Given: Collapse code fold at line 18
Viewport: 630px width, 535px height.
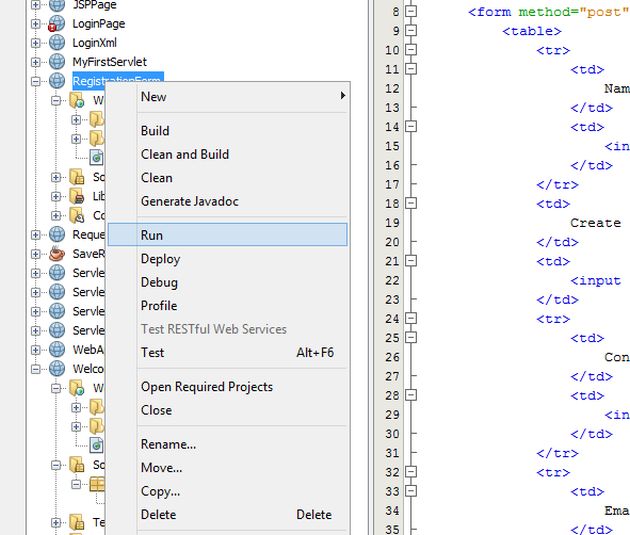Looking at the screenshot, I should point(411,203).
